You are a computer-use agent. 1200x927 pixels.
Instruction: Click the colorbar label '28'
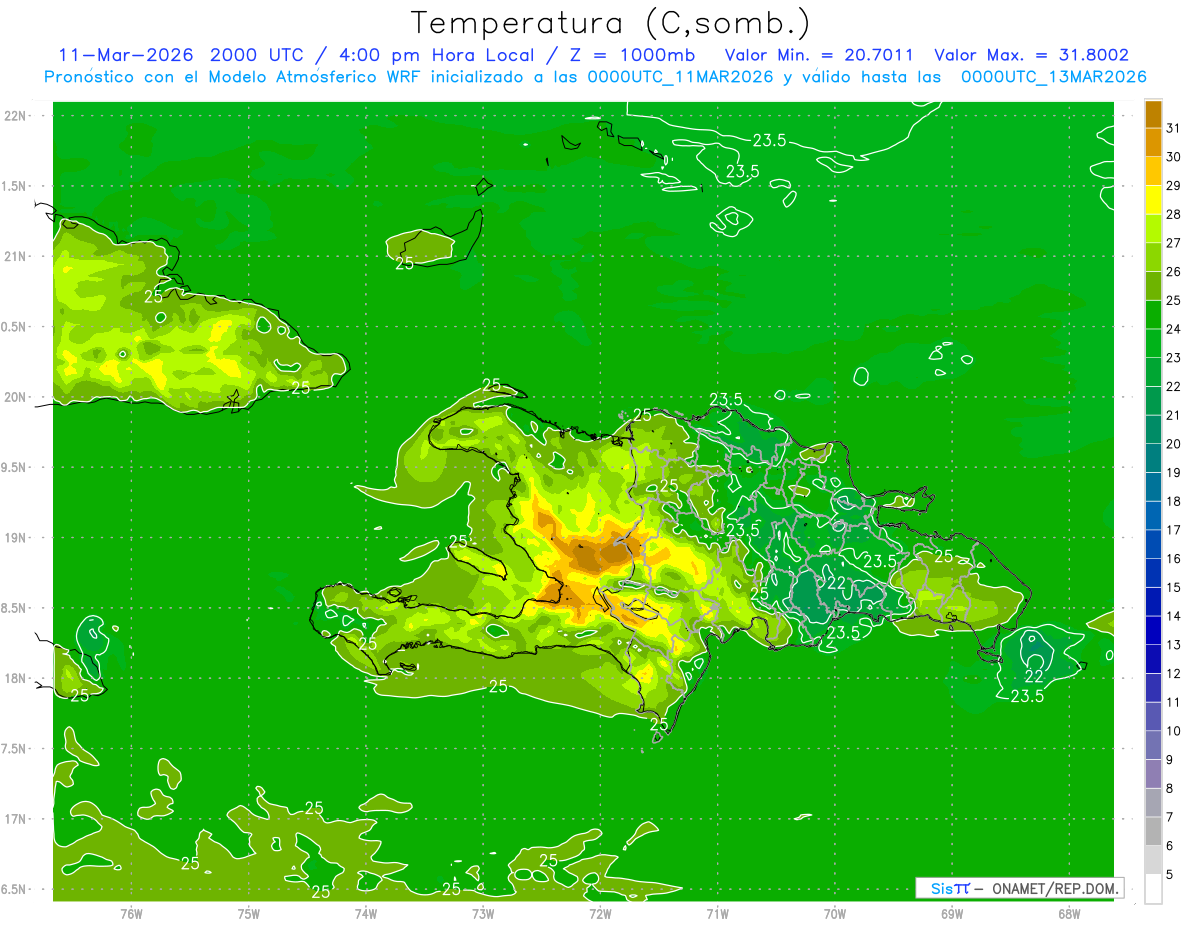pyautogui.click(x=1173, y=214)
